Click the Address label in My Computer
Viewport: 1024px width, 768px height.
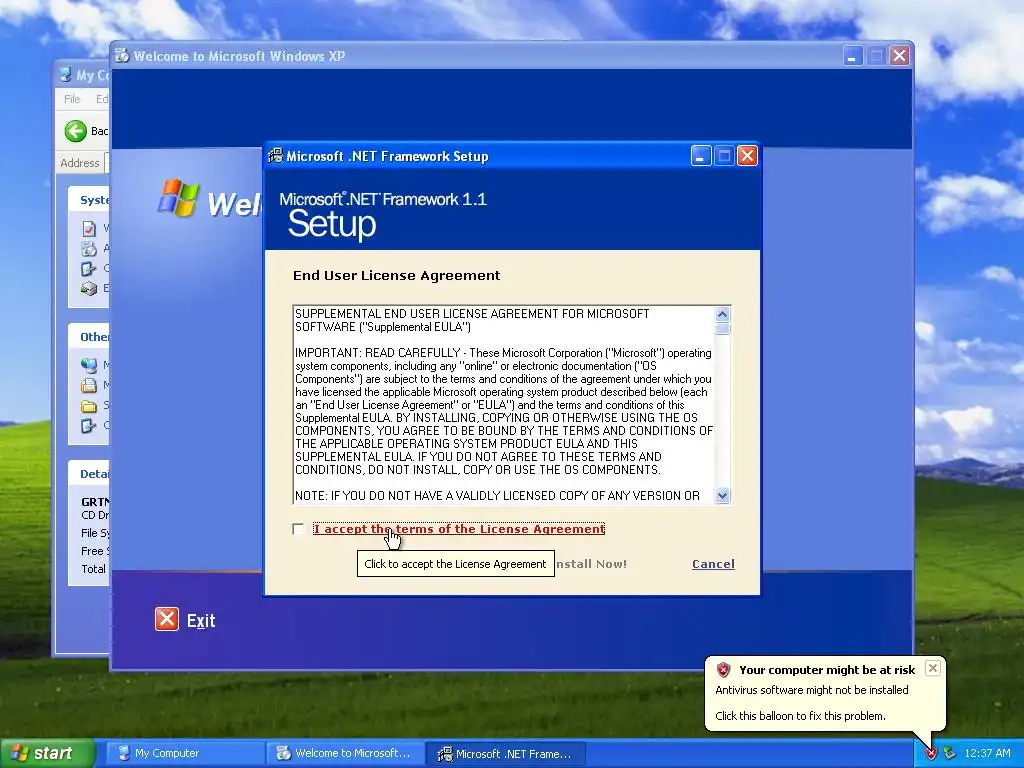click(x=80, y=163)
